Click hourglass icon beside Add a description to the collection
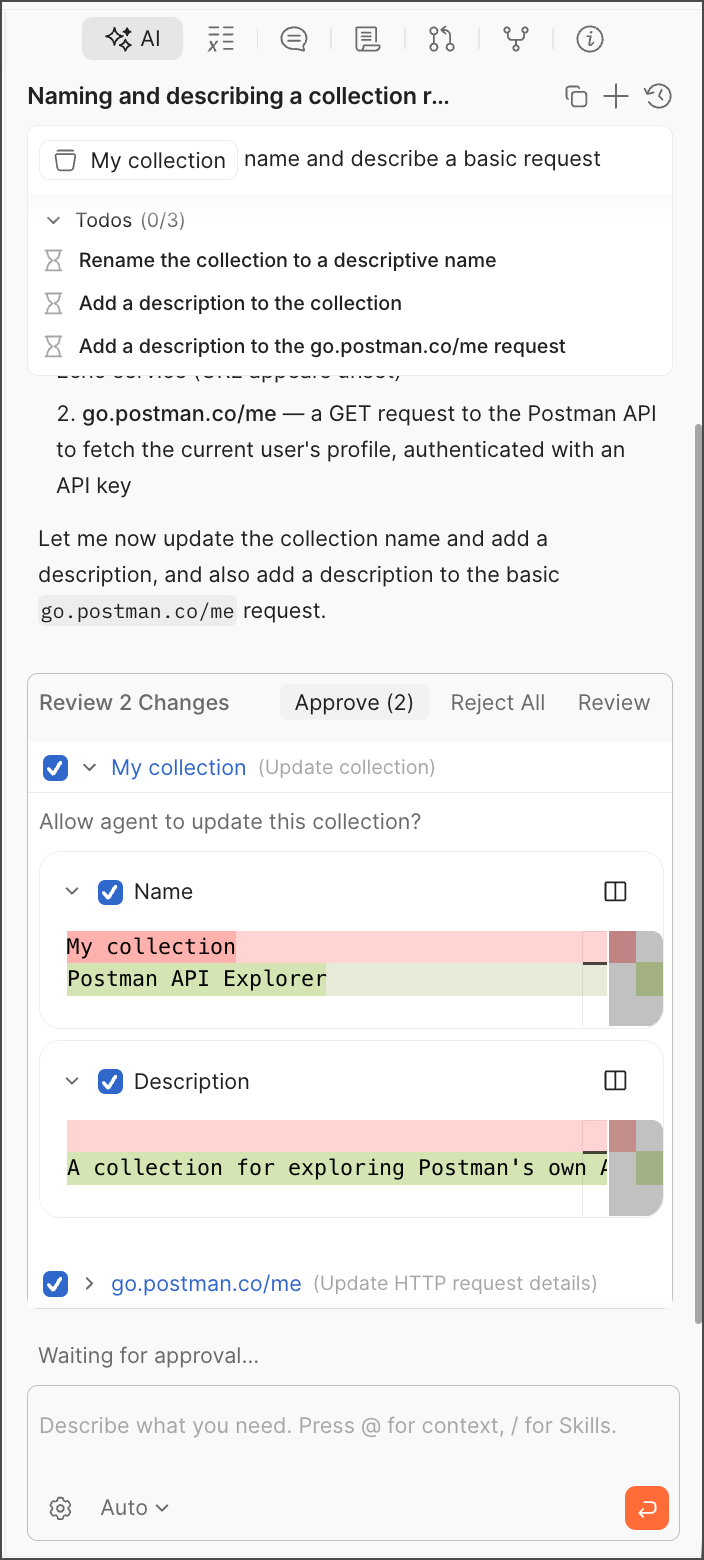704x1560 pixels. [x=54, y=304]
